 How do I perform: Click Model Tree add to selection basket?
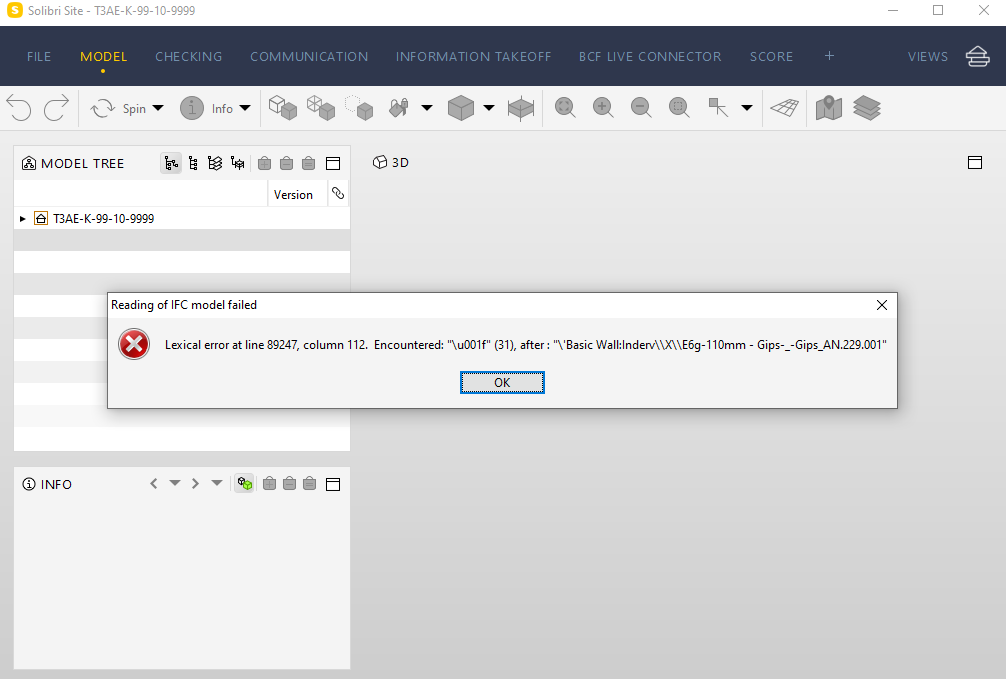pyautogui.click(x=264, y=164)
